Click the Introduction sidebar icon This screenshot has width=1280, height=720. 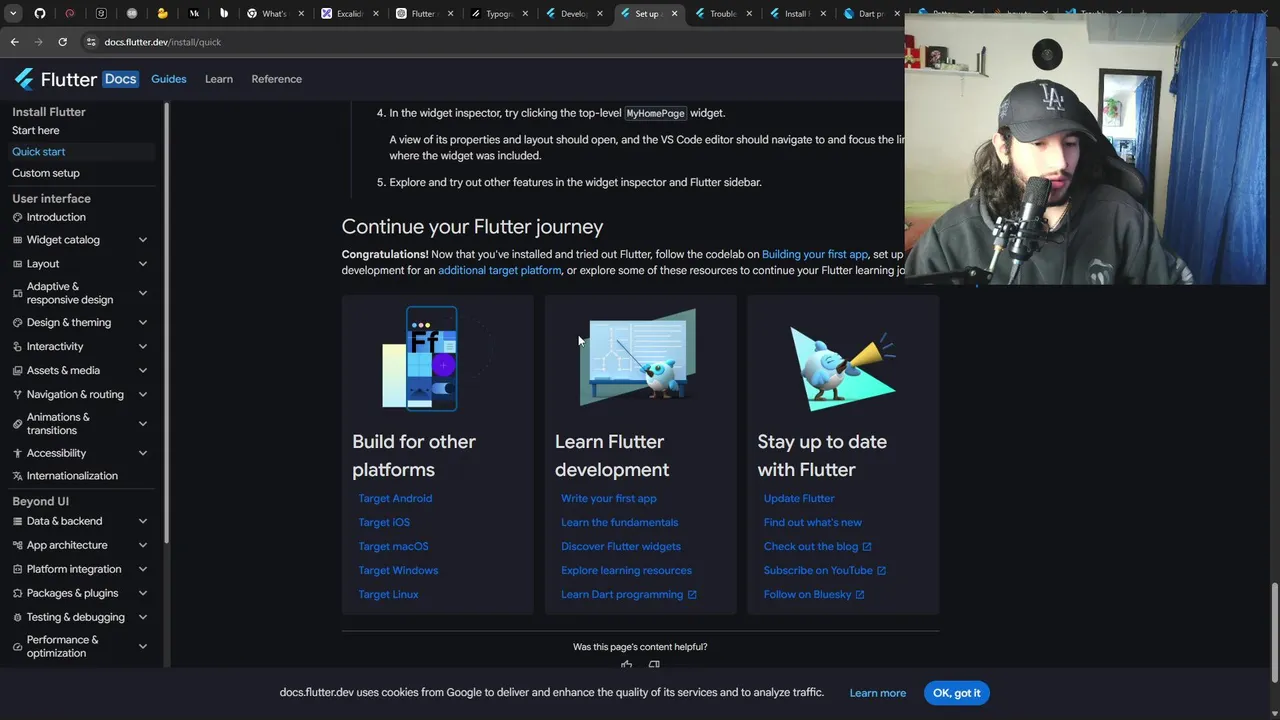tap(17, 217)
